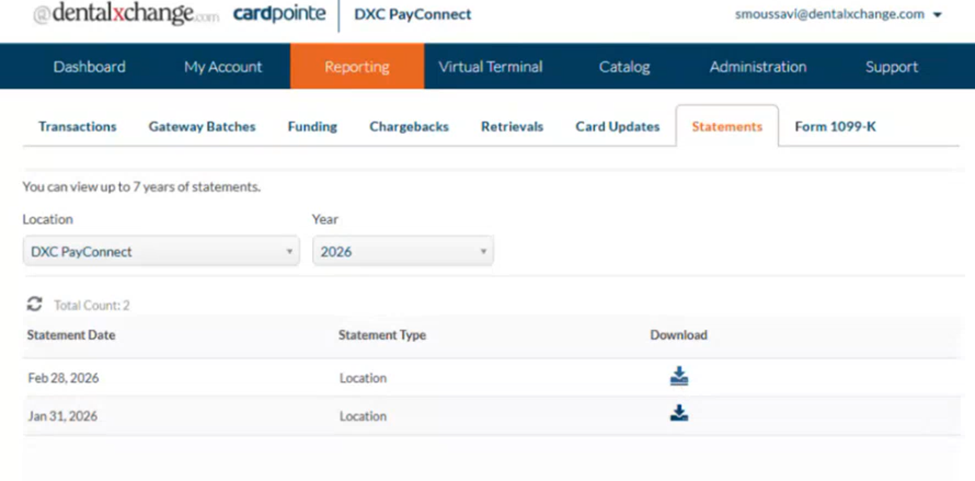Image resolution: width=975 pixels, height=481 pixels.
Task: Select the Statements tab
Action: pyautogui.click(x=727, y=127)
